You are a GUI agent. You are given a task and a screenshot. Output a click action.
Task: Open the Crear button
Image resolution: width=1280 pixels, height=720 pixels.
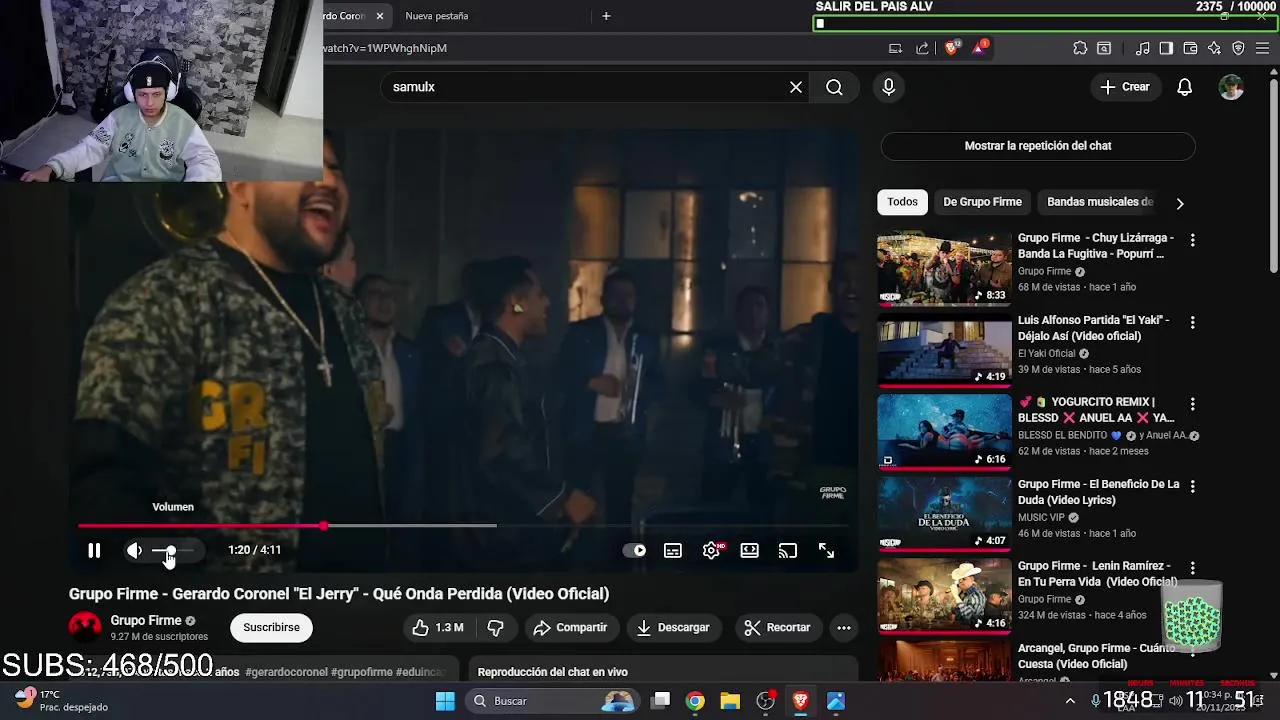pyautogui.click(x=1125, y=87)
